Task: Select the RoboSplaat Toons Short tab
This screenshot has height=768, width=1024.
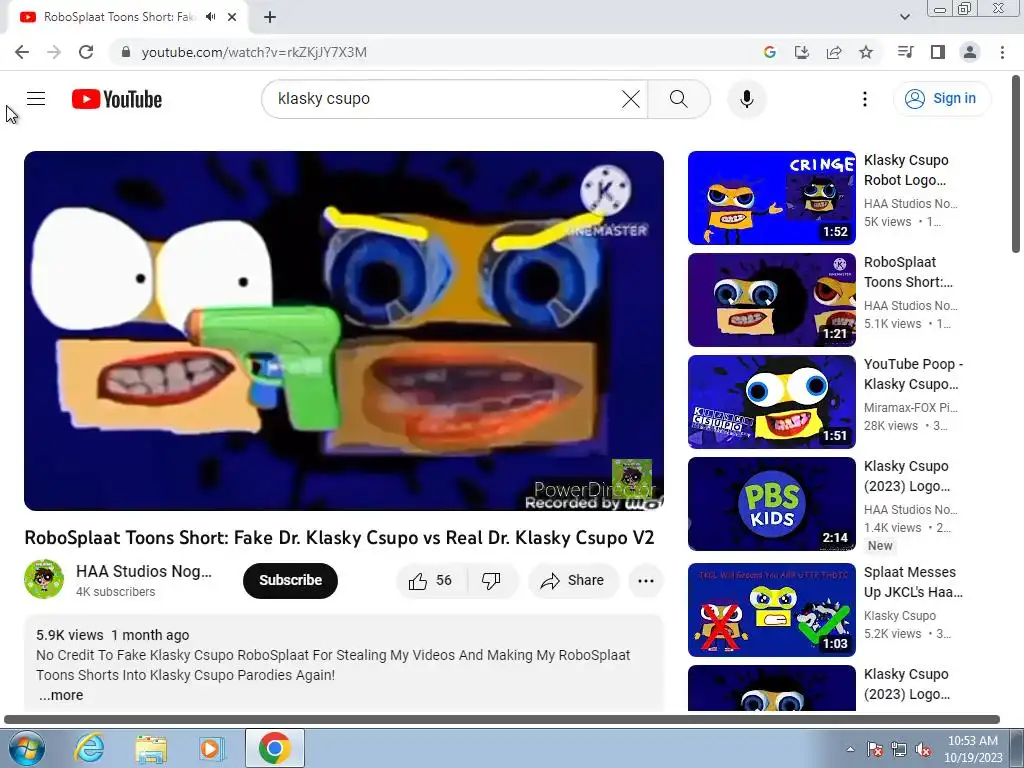Action: 119,17
